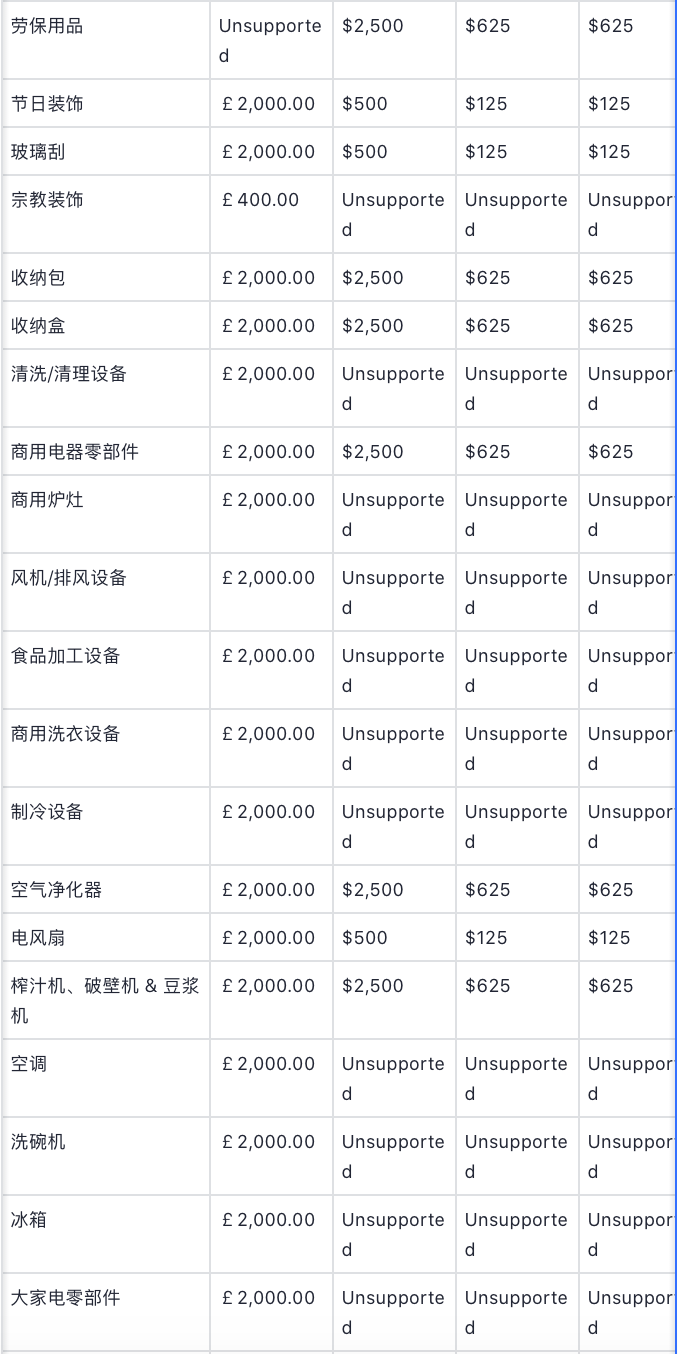
Task: Click the 劳保用品 category cell
Action: [47, 26]
